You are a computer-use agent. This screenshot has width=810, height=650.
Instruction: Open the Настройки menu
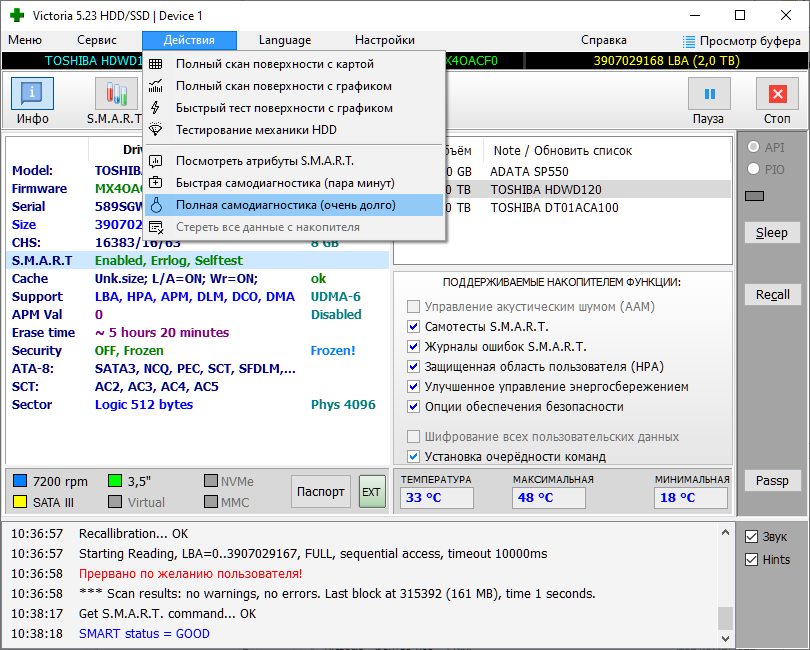pyautogui.click(x=384, y=40)
